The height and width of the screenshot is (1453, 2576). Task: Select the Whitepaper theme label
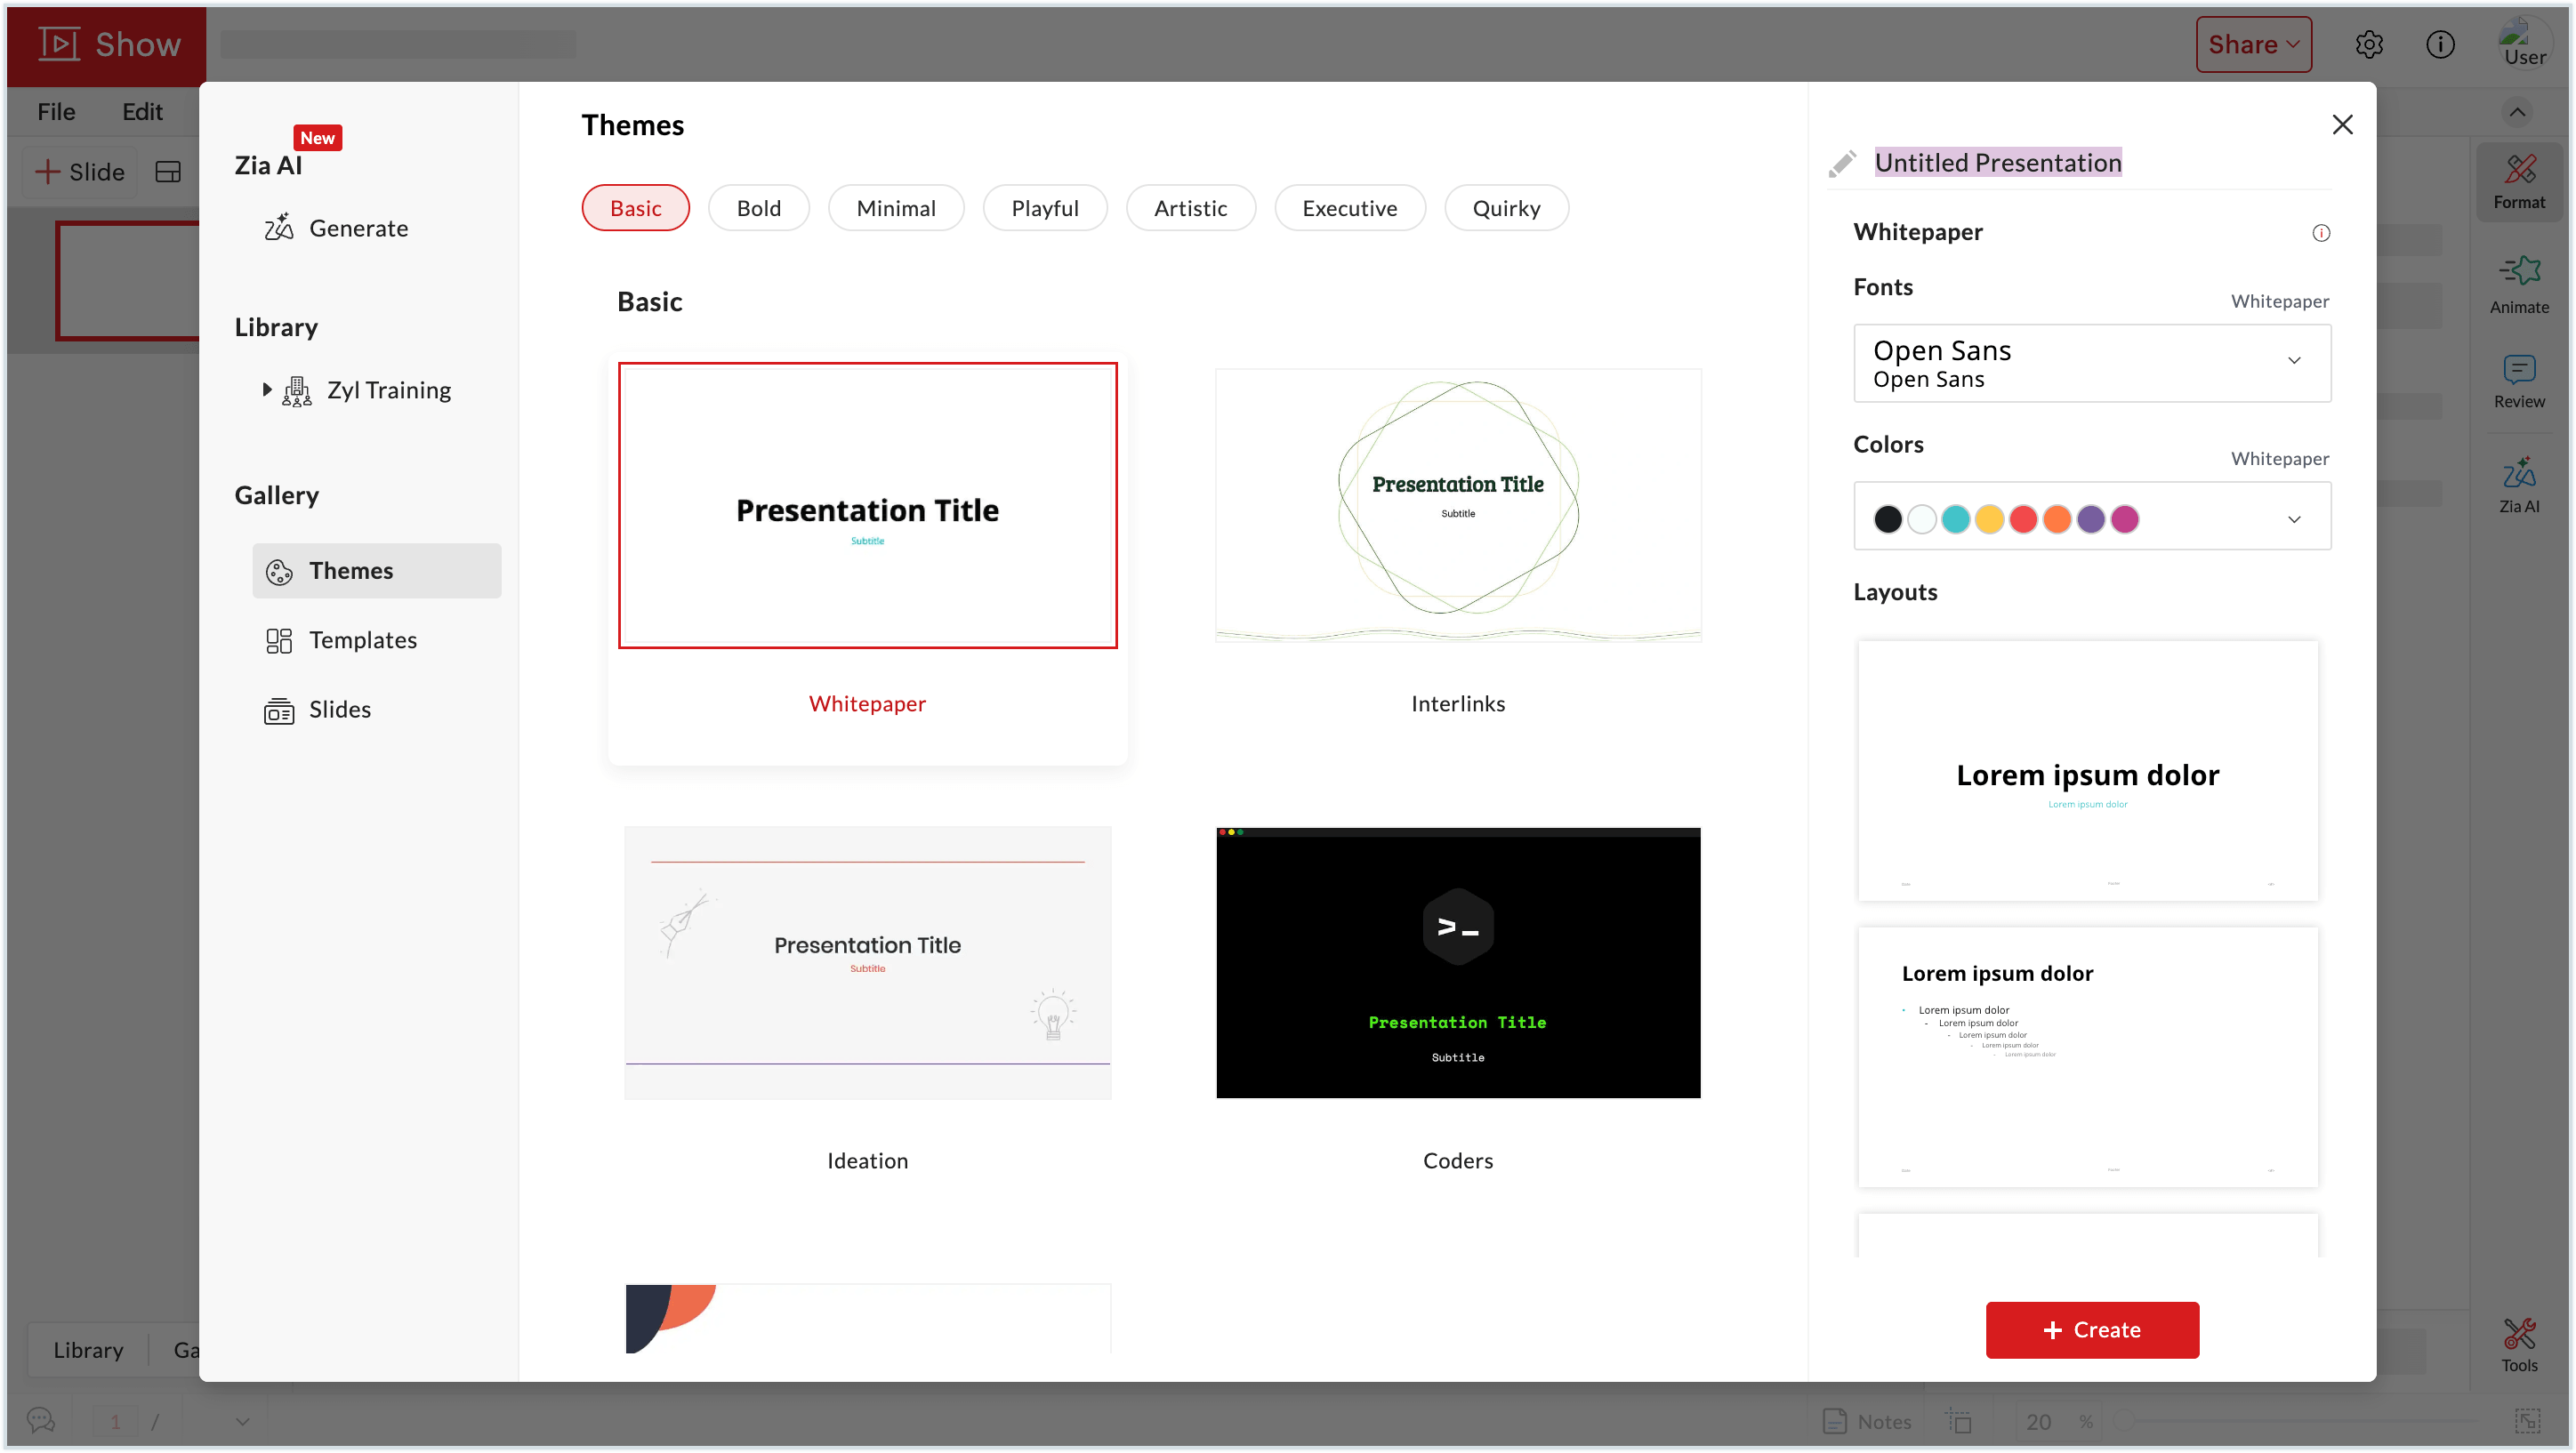(866, 703)
